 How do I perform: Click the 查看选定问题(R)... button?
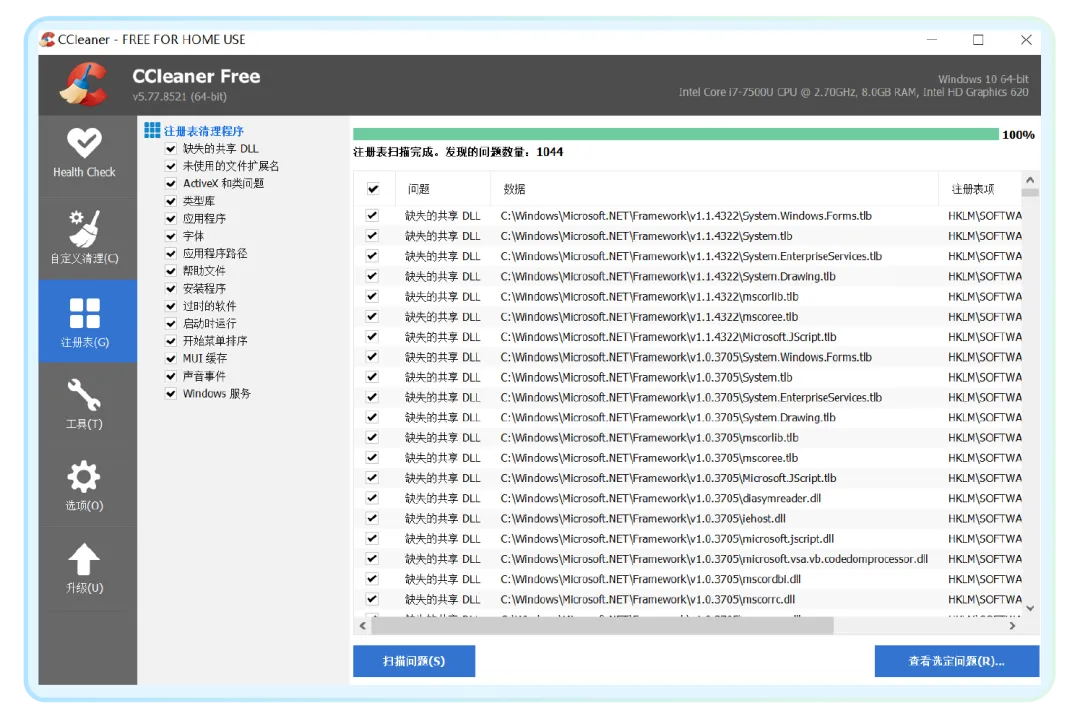point(957,661)
